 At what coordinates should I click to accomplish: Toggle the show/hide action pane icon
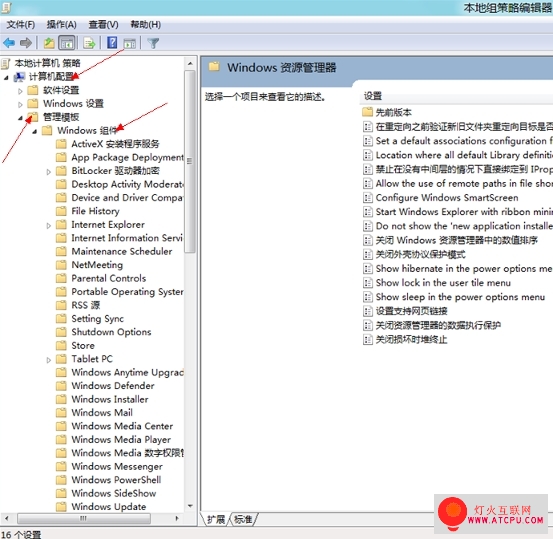(x=130, y=43)
